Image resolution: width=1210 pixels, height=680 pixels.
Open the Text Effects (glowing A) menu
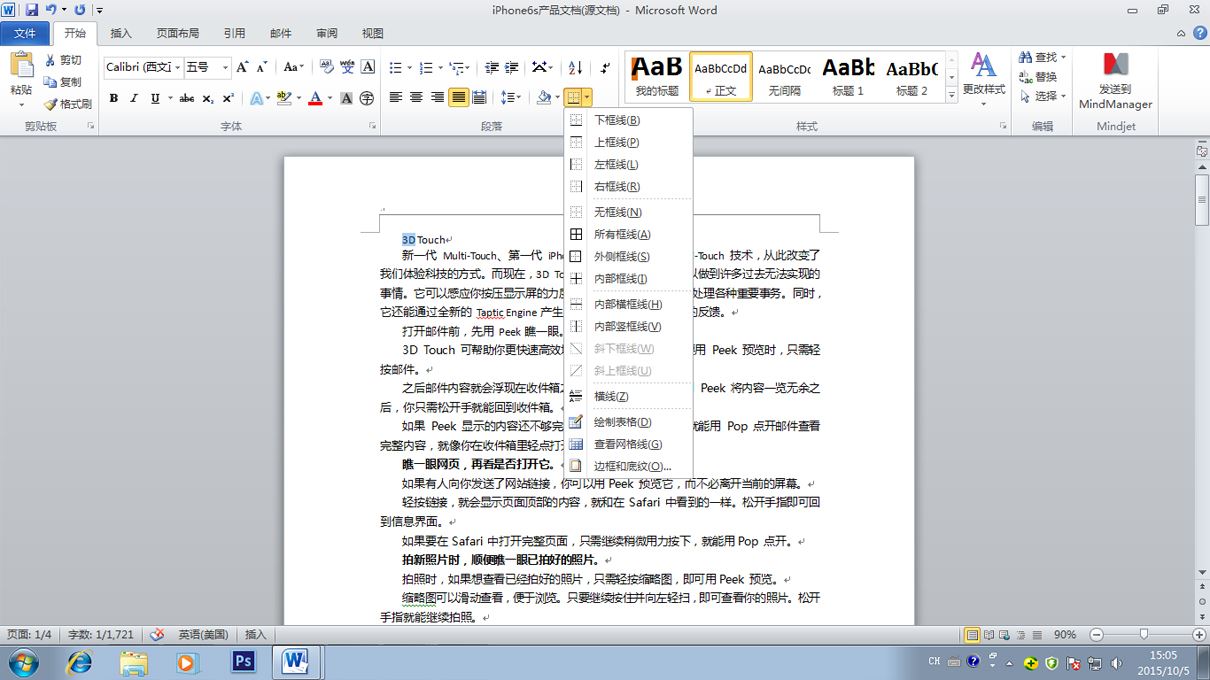click(258, 98)
